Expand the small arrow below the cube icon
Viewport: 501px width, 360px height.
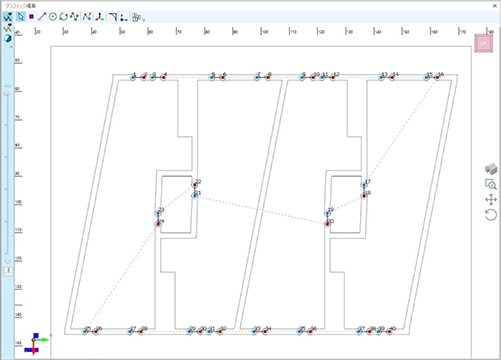[11, 47]
